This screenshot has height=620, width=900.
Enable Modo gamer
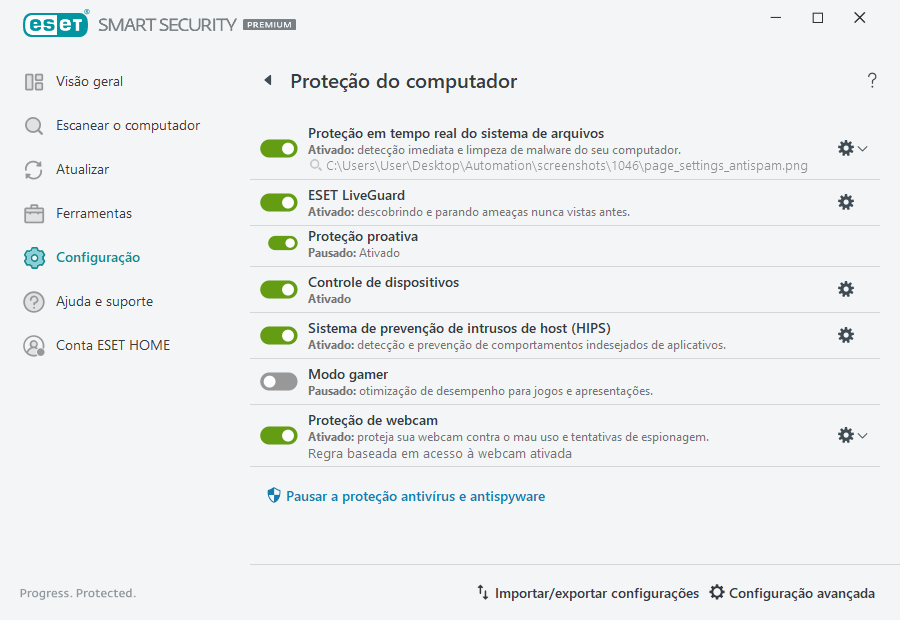278,381
